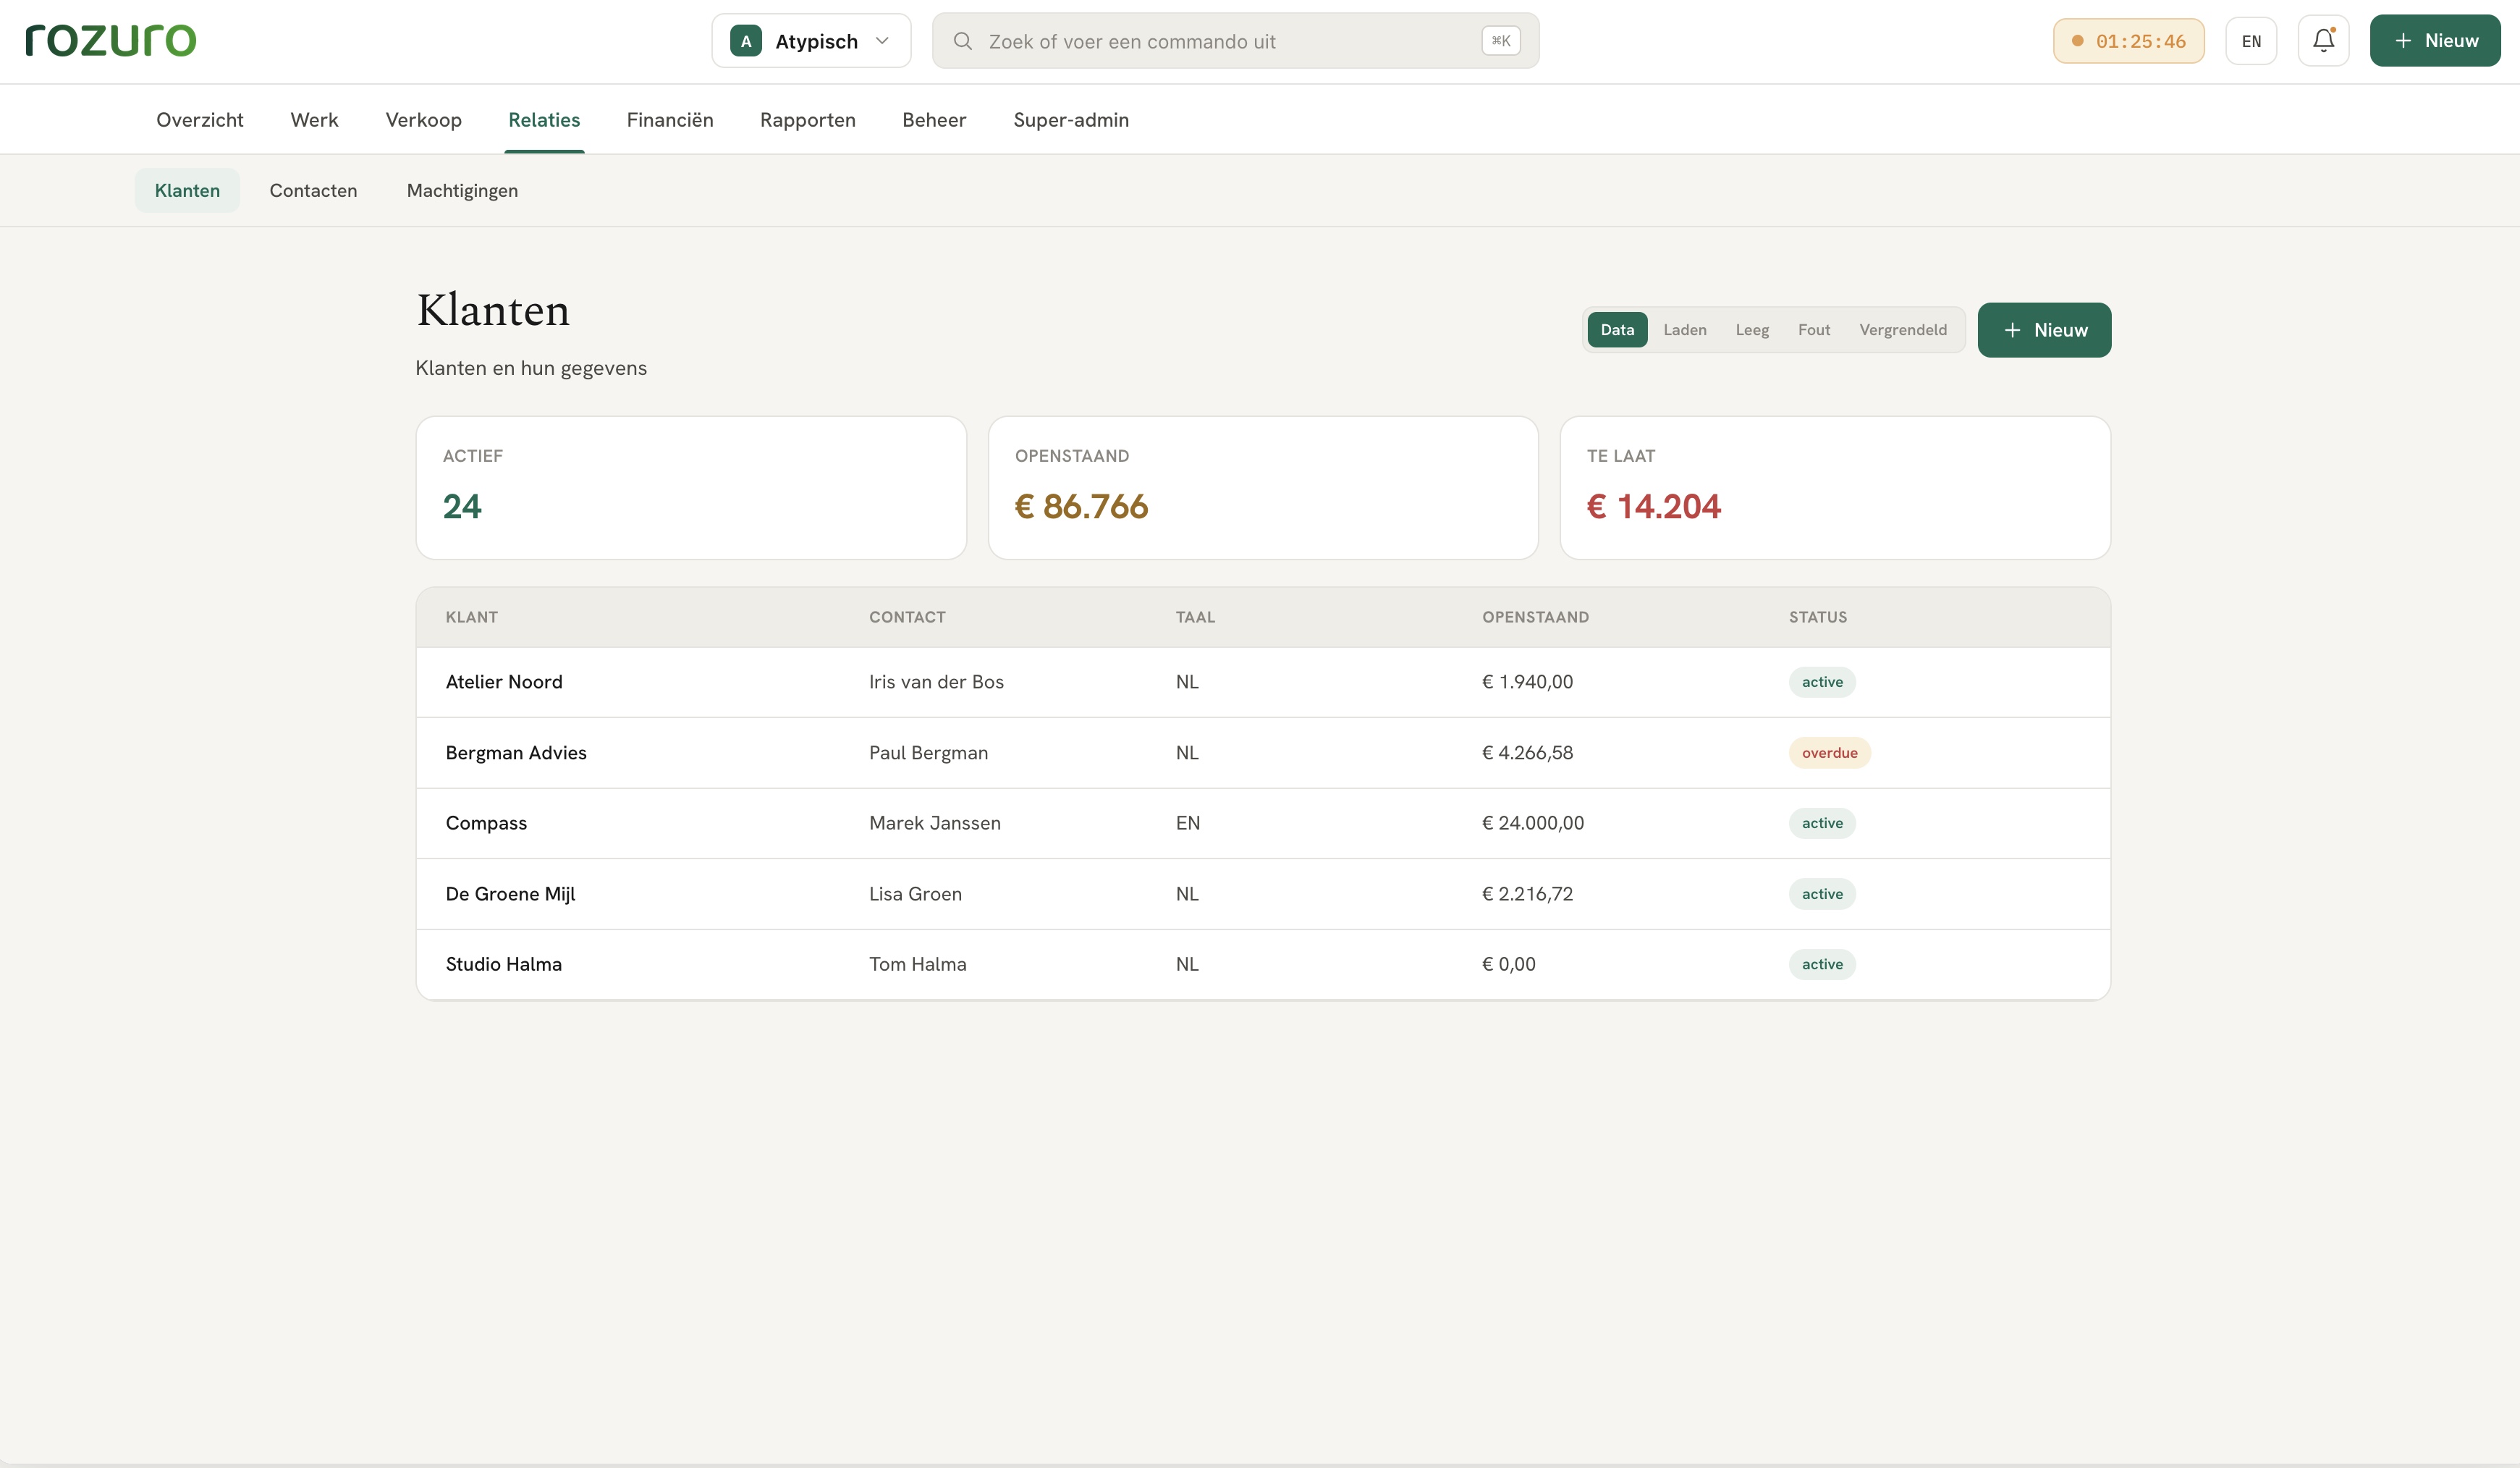This screenshot has width=2520, height=1468.
Task: Click the € 24.000,00 amount
Action: point(1533,823)
